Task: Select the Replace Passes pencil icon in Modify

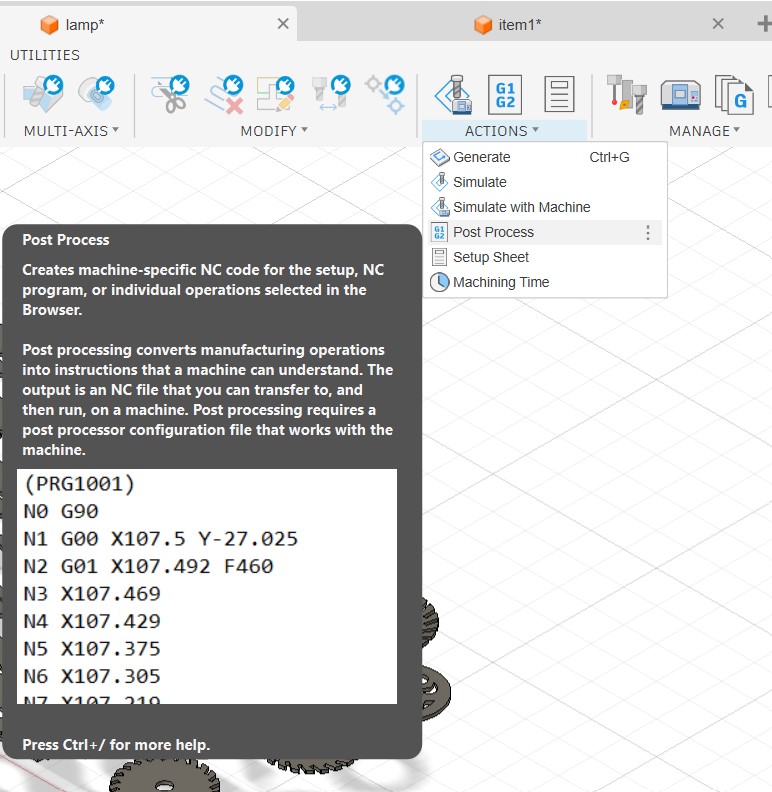Action: (x=275, y=93)
